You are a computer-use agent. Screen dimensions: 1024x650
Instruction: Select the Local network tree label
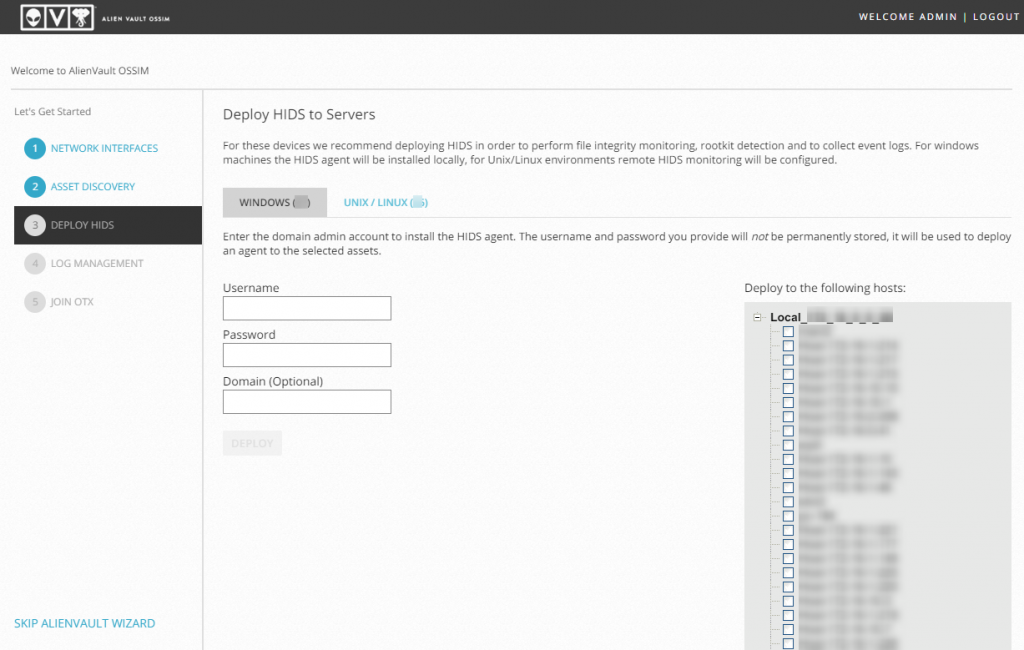831,317
